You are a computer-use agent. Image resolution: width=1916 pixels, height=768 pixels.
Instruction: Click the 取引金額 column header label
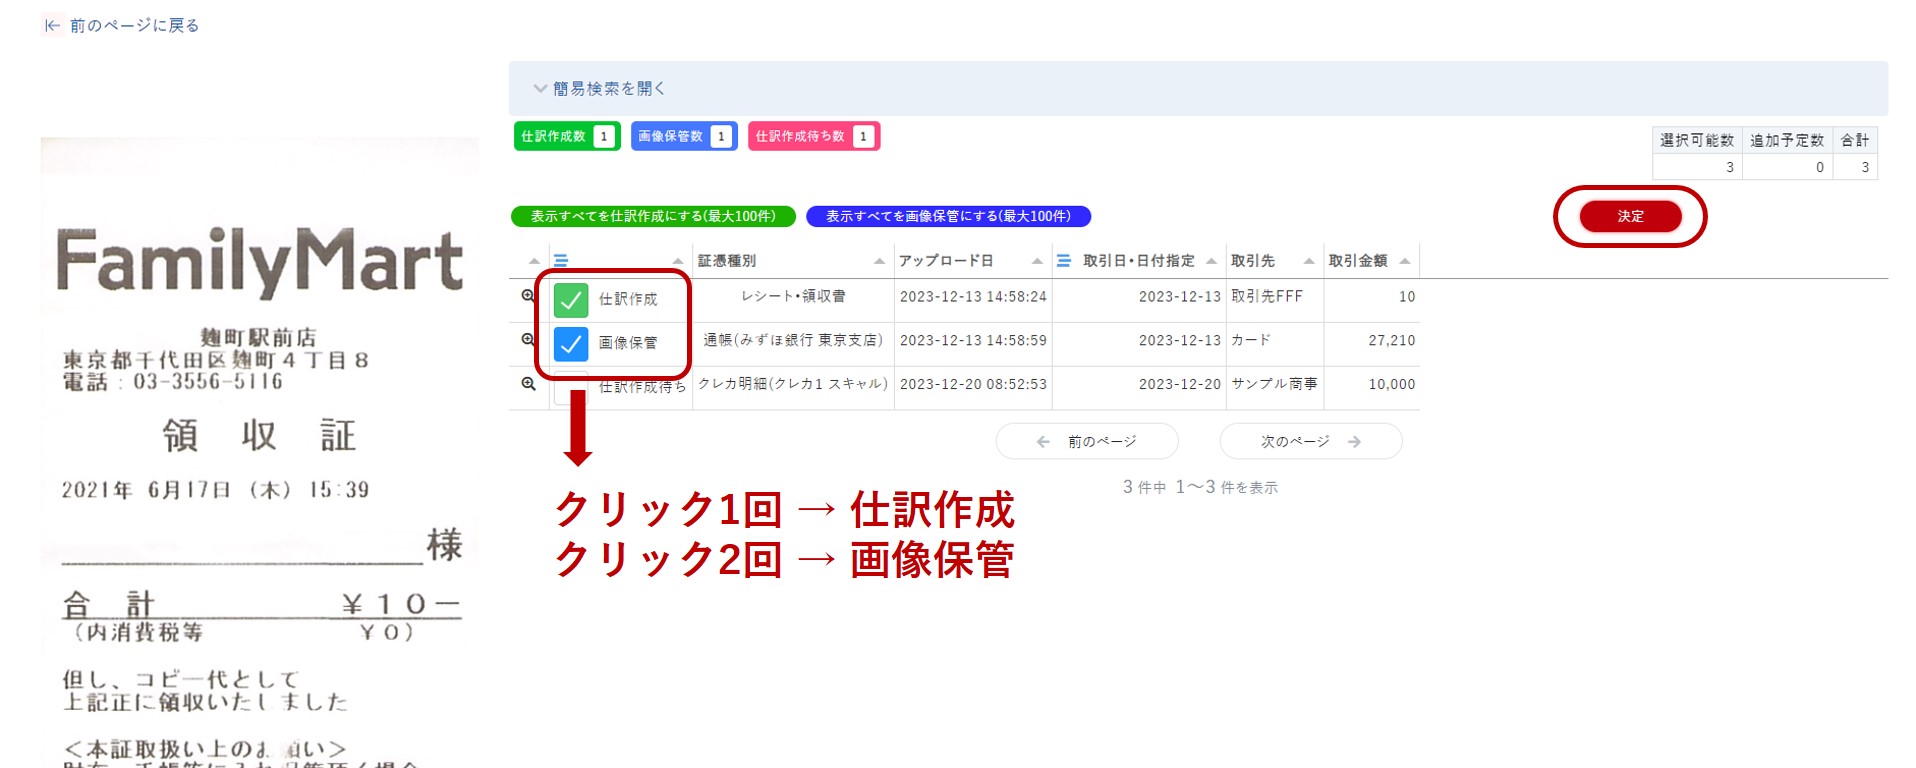pos(1358,261)
